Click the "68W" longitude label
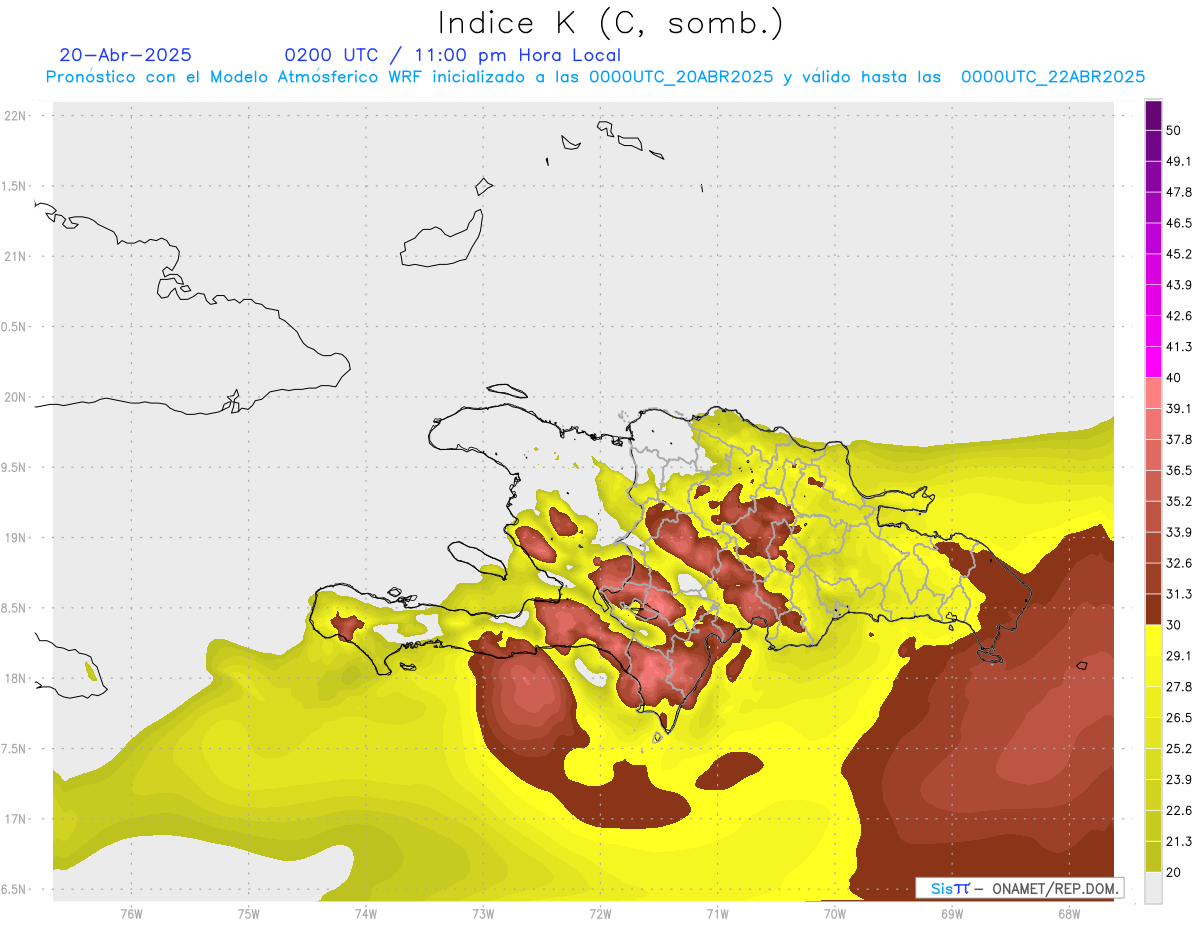This screenshot has height=927, width=1200. [1068, 913]
